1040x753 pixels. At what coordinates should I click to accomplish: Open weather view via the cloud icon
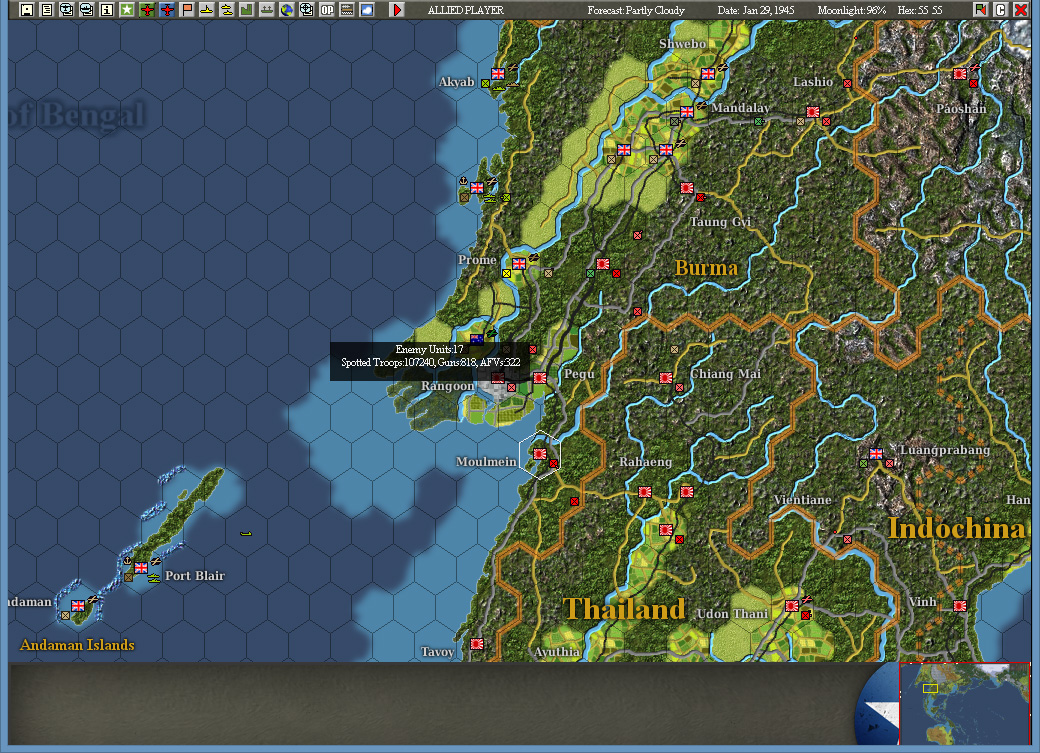(365, 9)
